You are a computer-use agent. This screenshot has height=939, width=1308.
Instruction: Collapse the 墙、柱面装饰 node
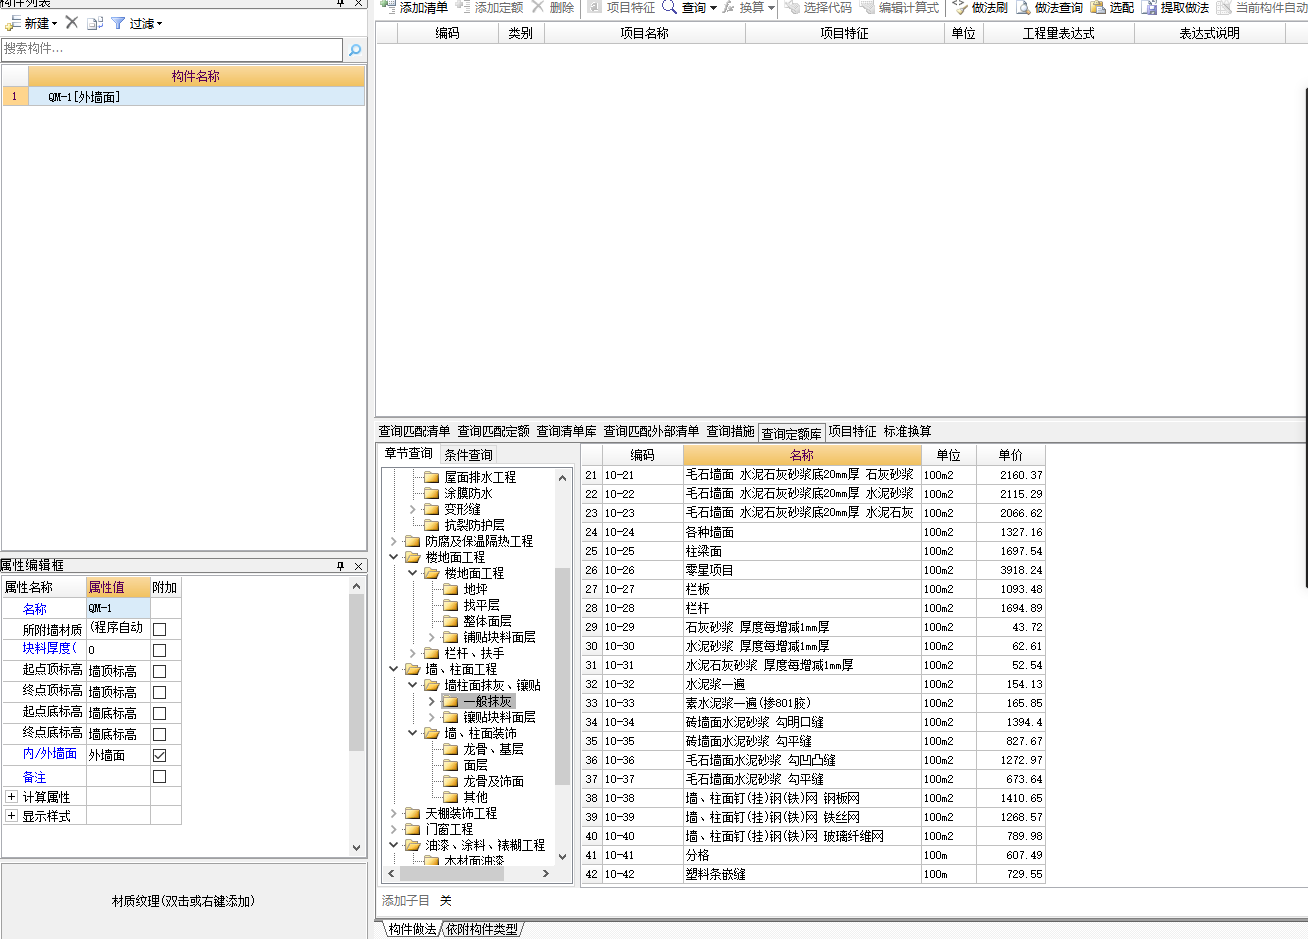(x=412, y=733)
